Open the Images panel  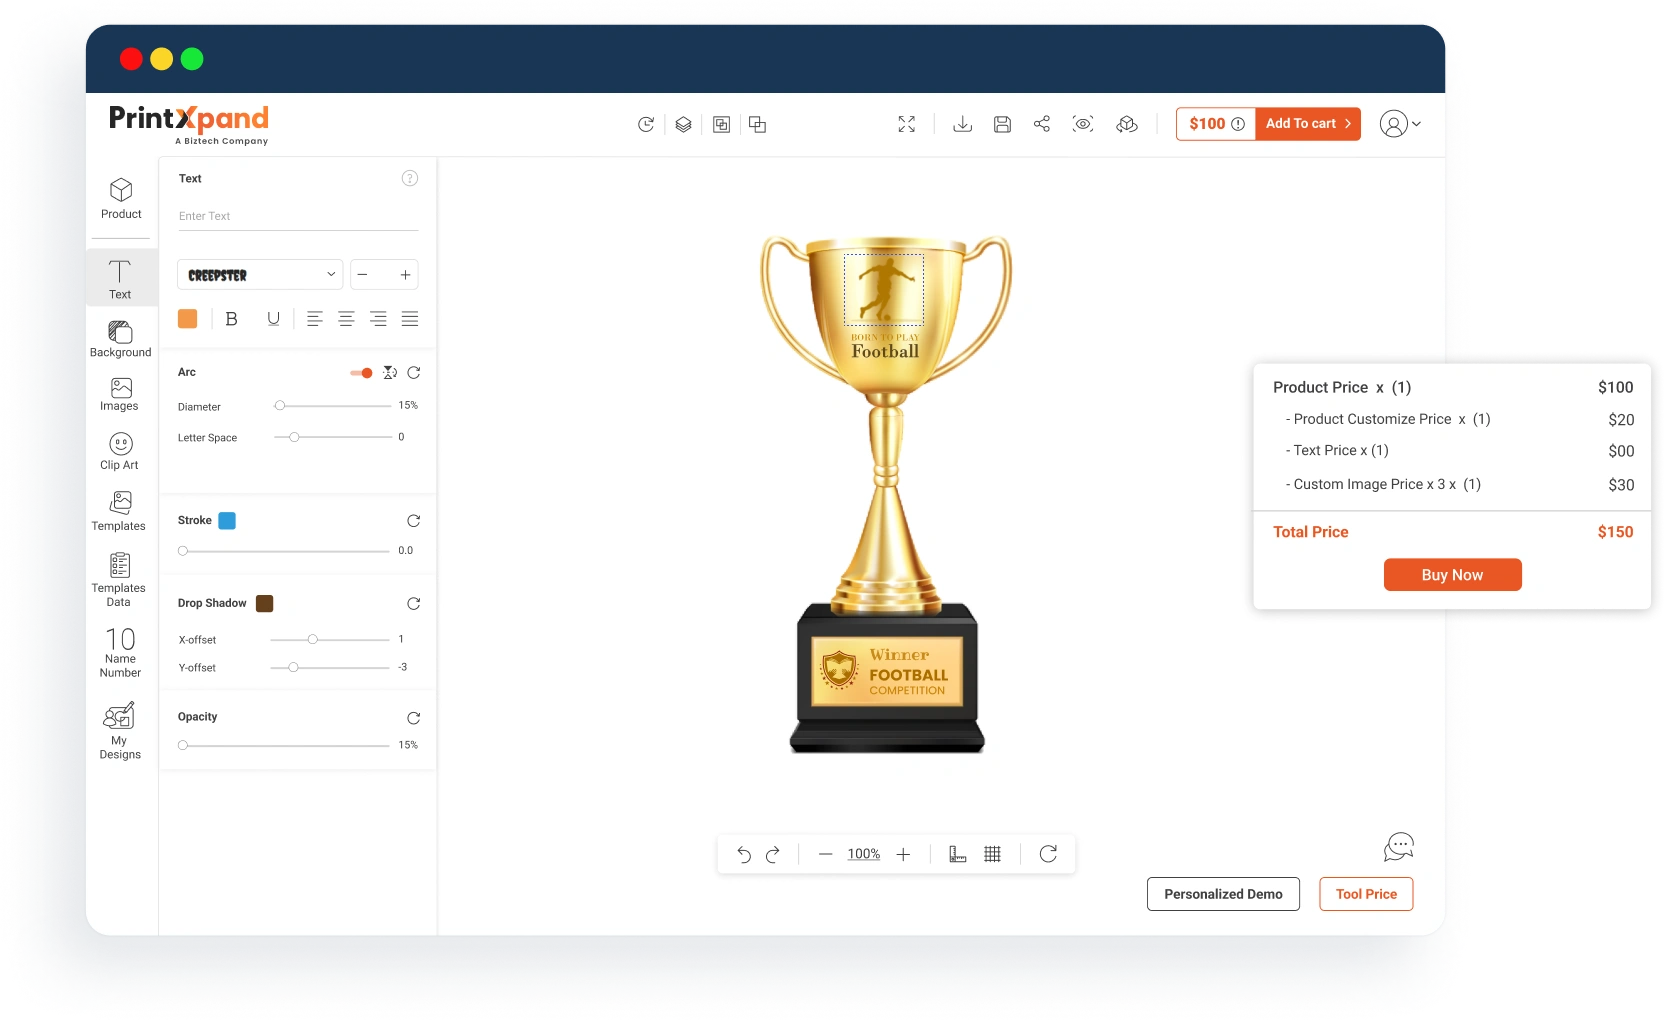(x=120, y=395)
